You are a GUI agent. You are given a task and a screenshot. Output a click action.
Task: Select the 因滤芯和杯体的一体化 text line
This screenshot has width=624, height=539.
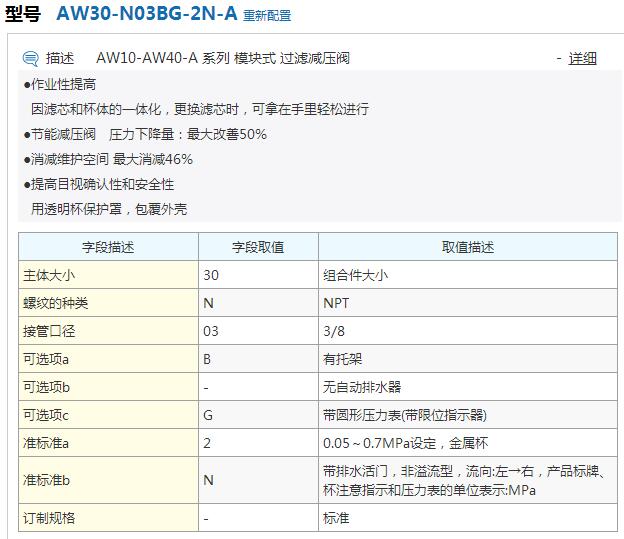tap(200, 109)
